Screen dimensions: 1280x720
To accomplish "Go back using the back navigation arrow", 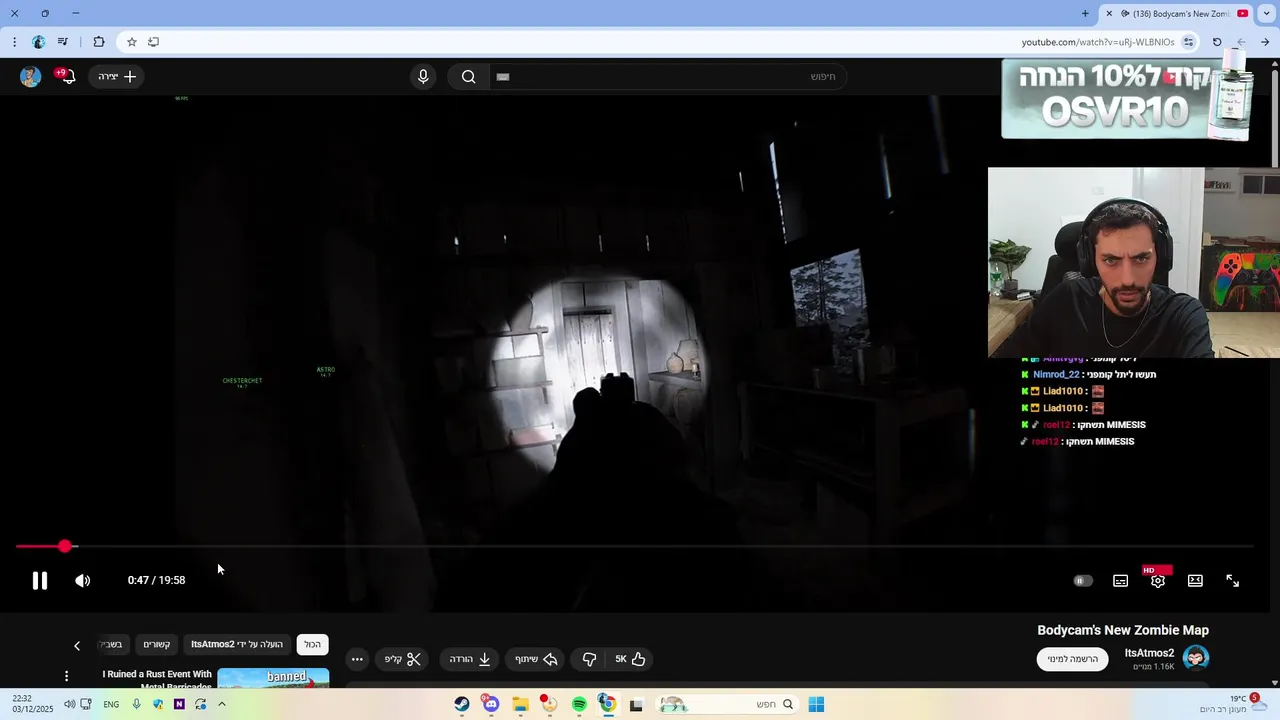I will pos(1265,42).
